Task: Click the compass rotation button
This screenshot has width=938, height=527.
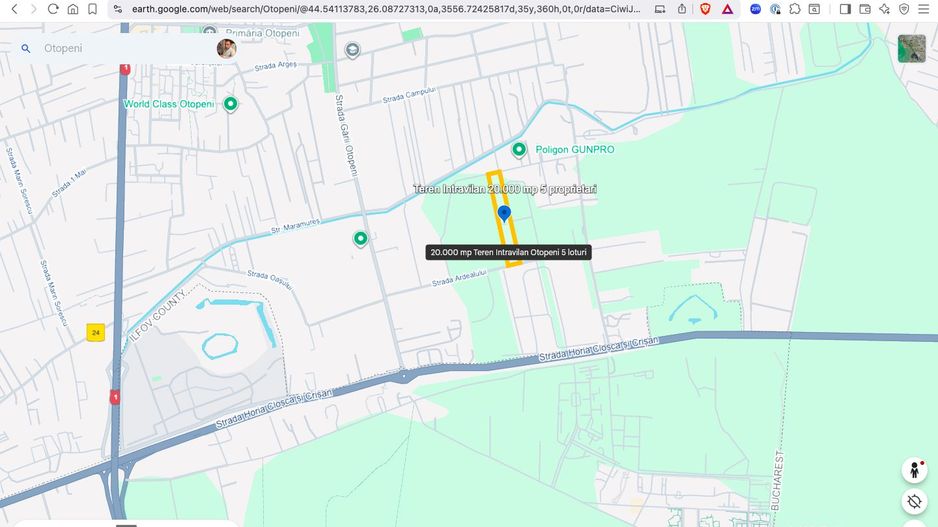Action: point(914,501)
